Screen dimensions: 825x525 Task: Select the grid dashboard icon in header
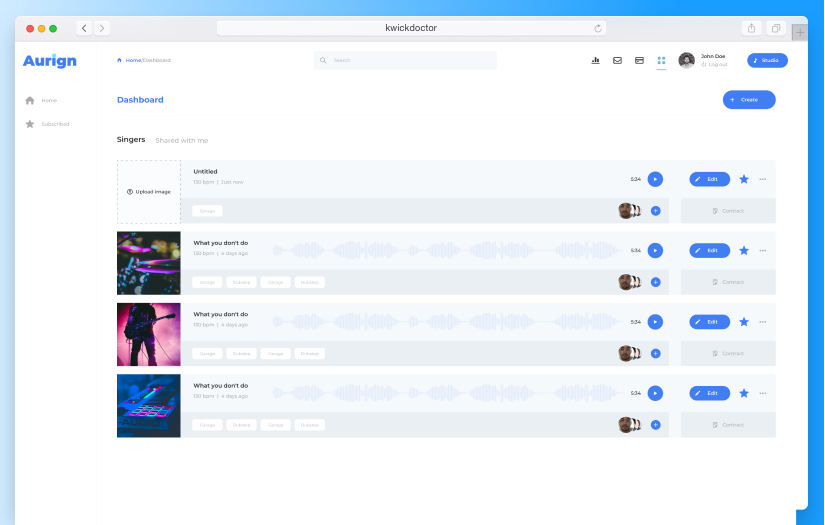pyautogui.click(x=661, y=60)
